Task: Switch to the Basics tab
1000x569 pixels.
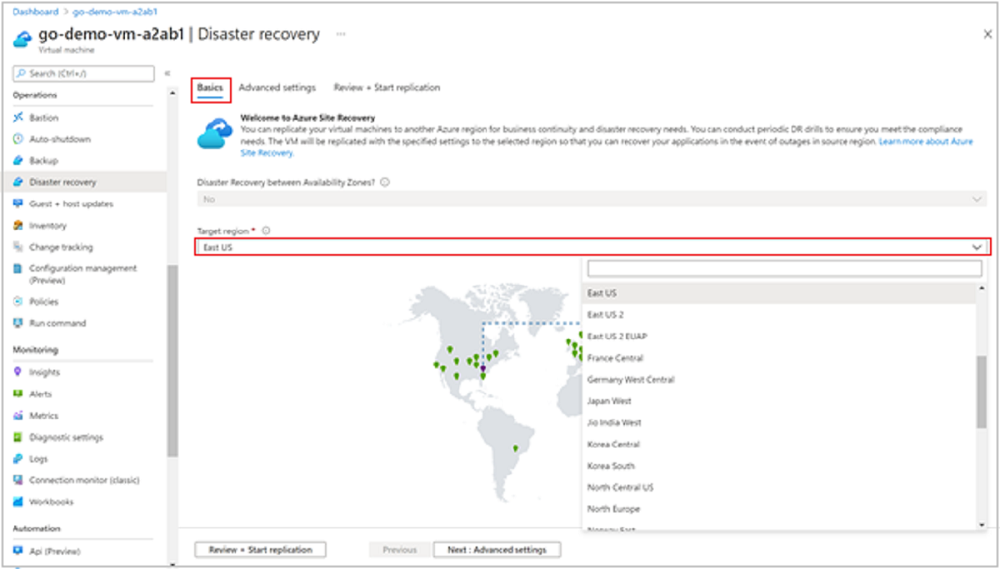Action: tap(210, 87)
